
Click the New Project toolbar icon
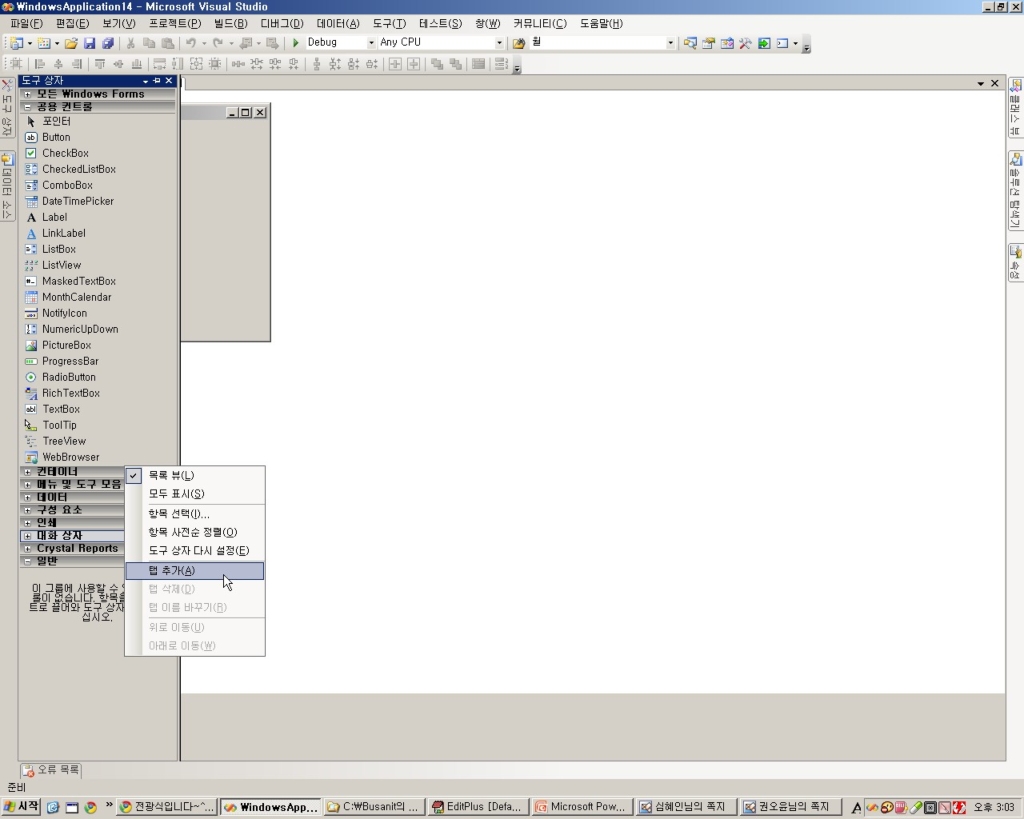[x=17, y=43]
